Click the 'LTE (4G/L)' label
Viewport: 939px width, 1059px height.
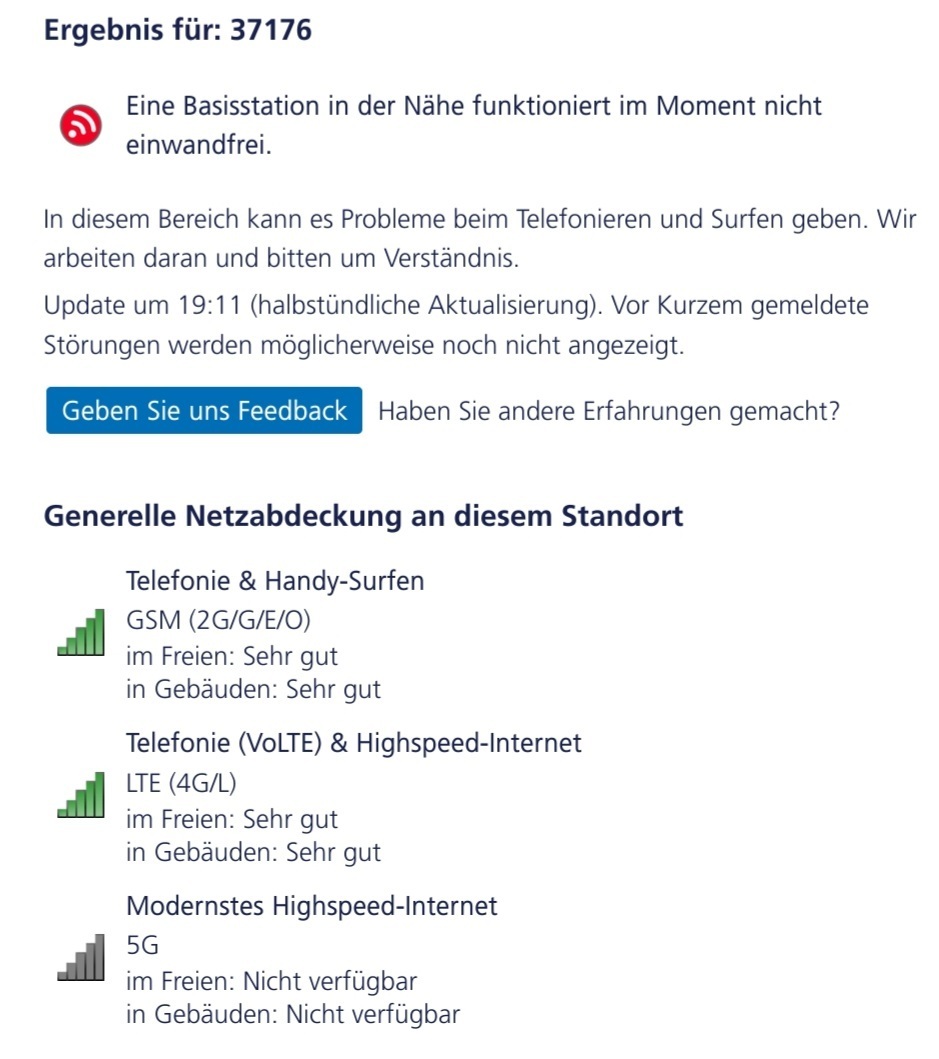click(x=181, y=783)
